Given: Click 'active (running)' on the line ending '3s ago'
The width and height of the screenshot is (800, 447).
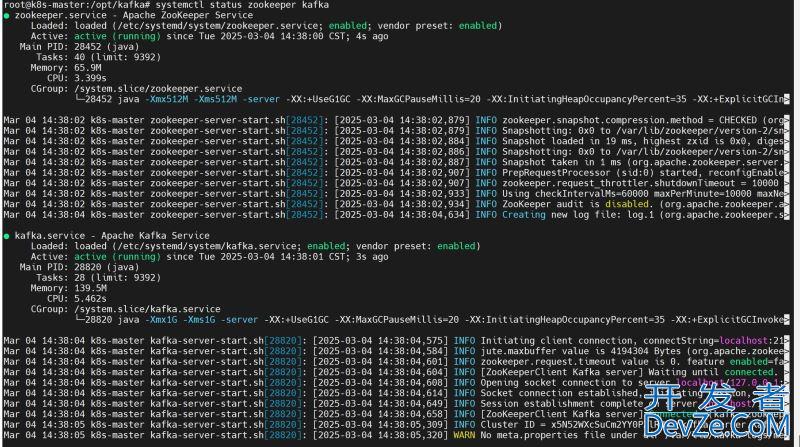Looking at the screenshot, I should point(117,257).
